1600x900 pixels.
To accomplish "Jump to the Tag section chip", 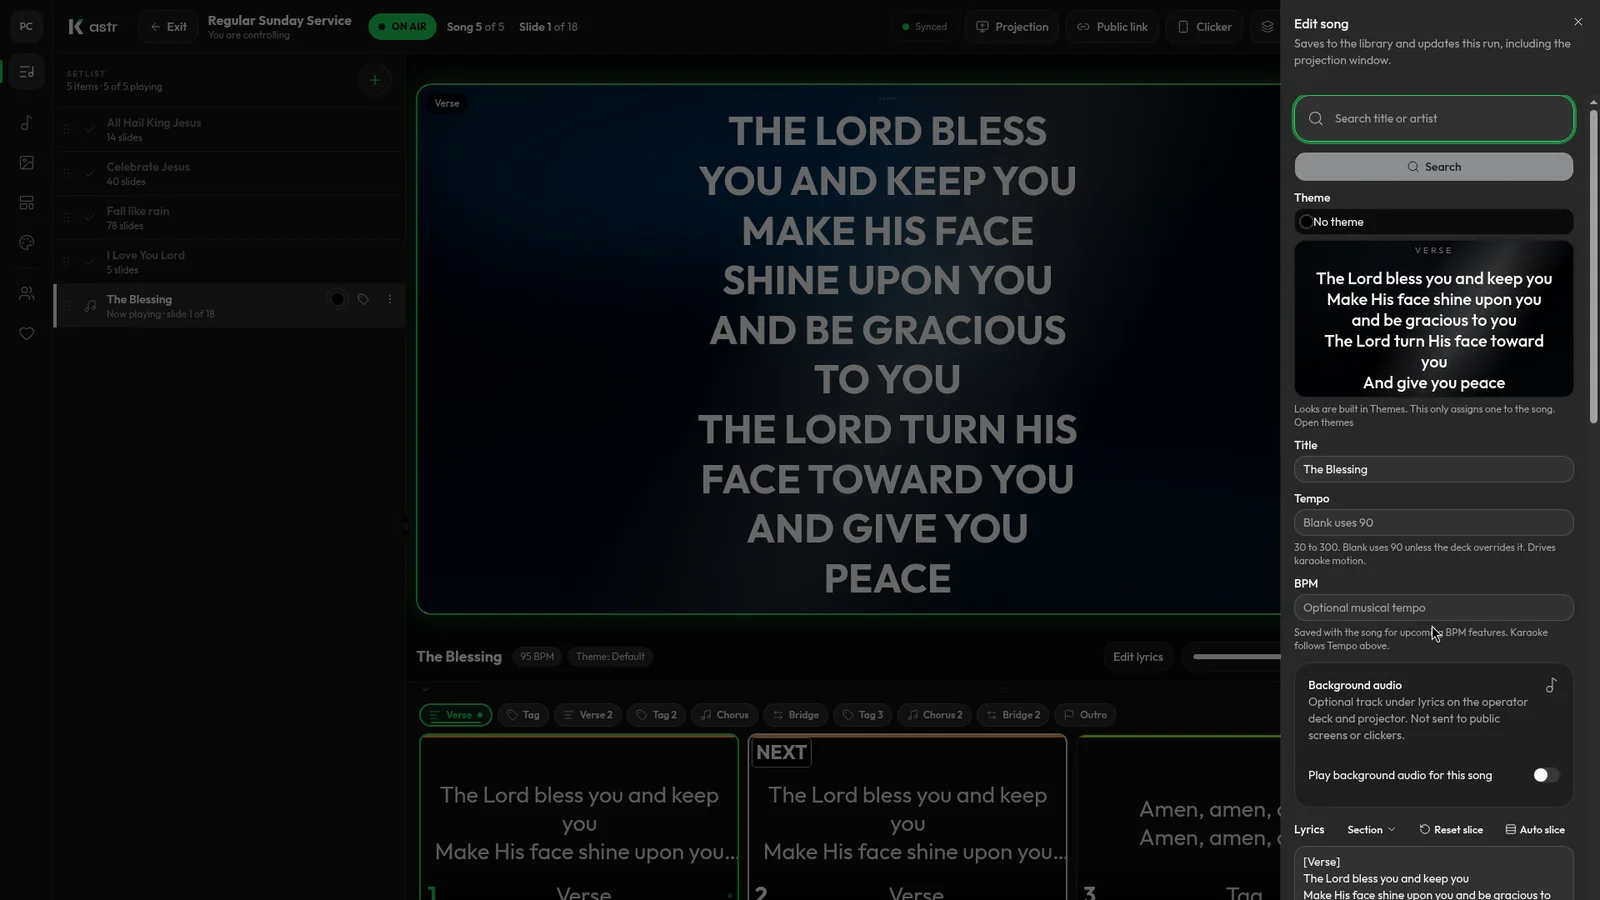I will point(523,715).
